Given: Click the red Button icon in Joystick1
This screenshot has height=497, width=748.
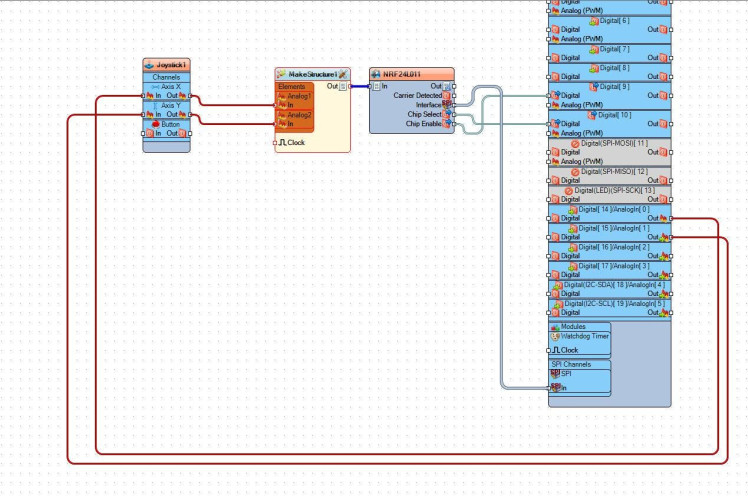Looking at the screenshot, I should point(155,124).
